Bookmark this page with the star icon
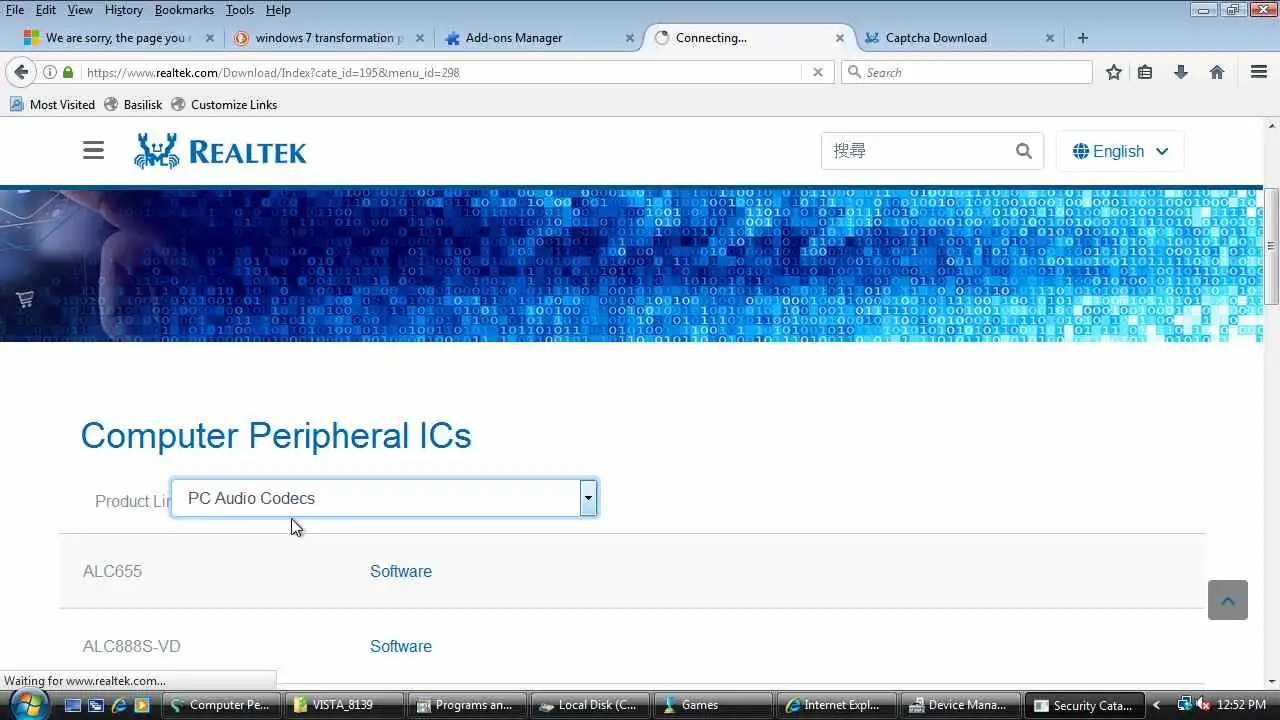Screen dimensions: 1280x720 tap(1113, 72)
